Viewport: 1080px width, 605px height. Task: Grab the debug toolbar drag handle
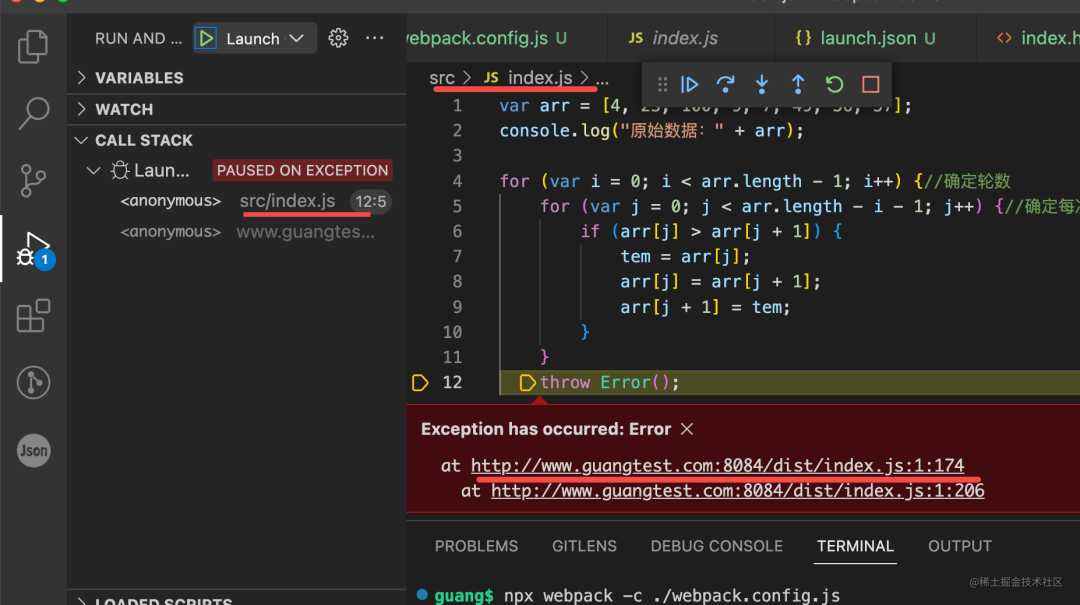(662, 85)
